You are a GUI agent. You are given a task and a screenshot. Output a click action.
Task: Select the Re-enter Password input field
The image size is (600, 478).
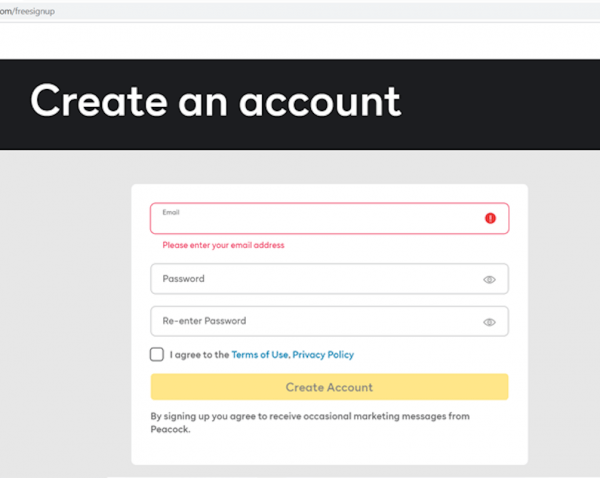(x=310, y=321)
